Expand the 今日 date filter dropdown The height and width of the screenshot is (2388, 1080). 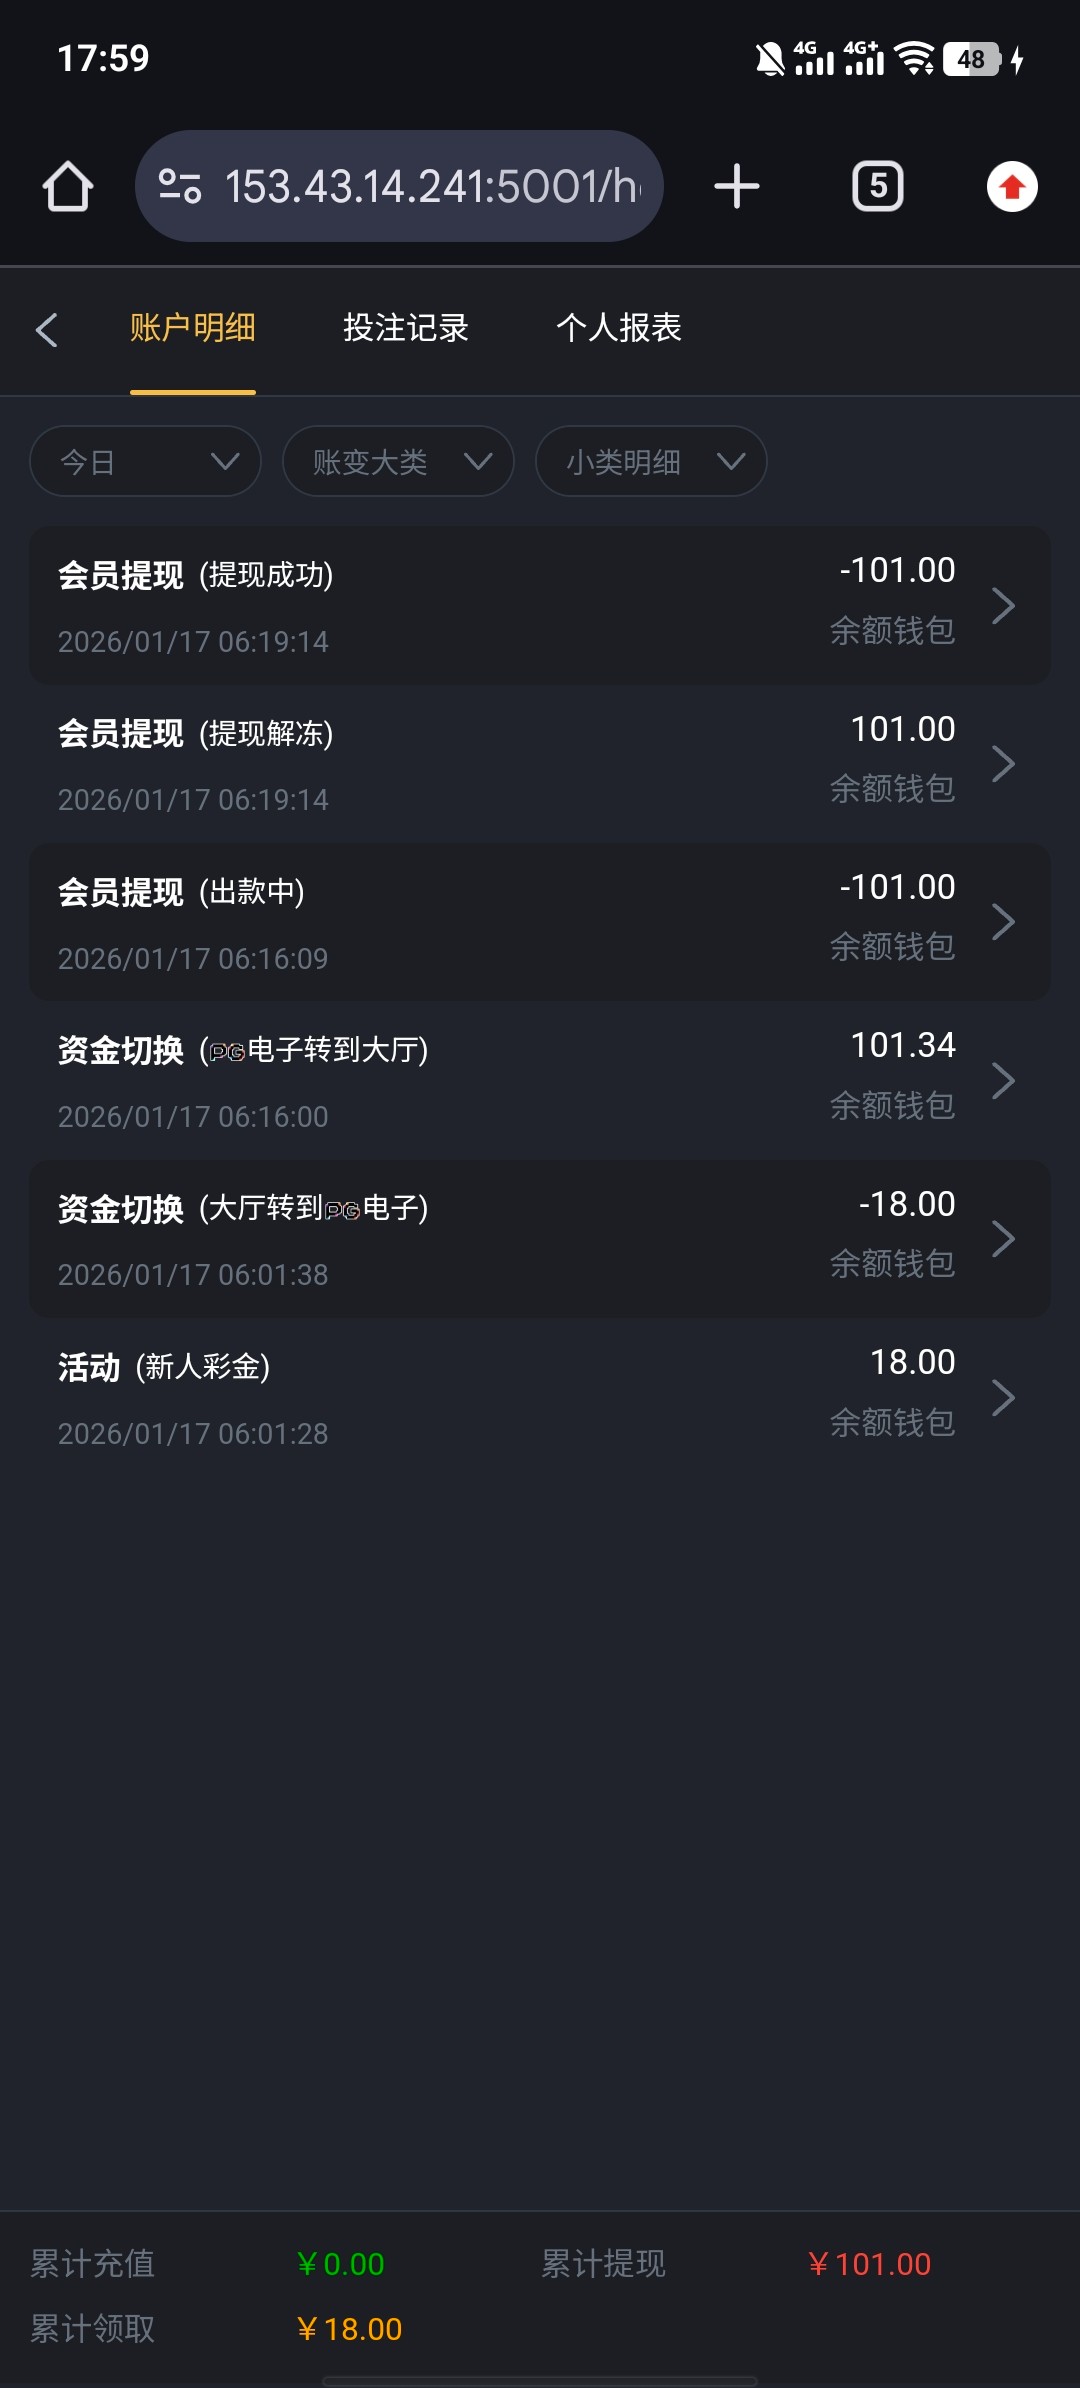coord(146,462)
